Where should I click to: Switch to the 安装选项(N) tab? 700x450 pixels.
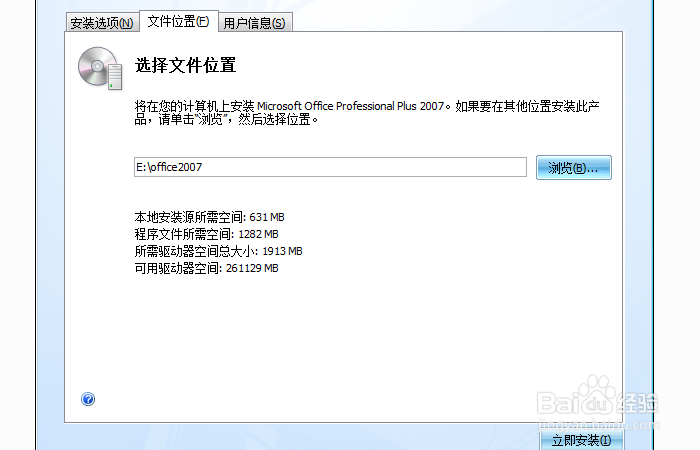pos(102,23)
